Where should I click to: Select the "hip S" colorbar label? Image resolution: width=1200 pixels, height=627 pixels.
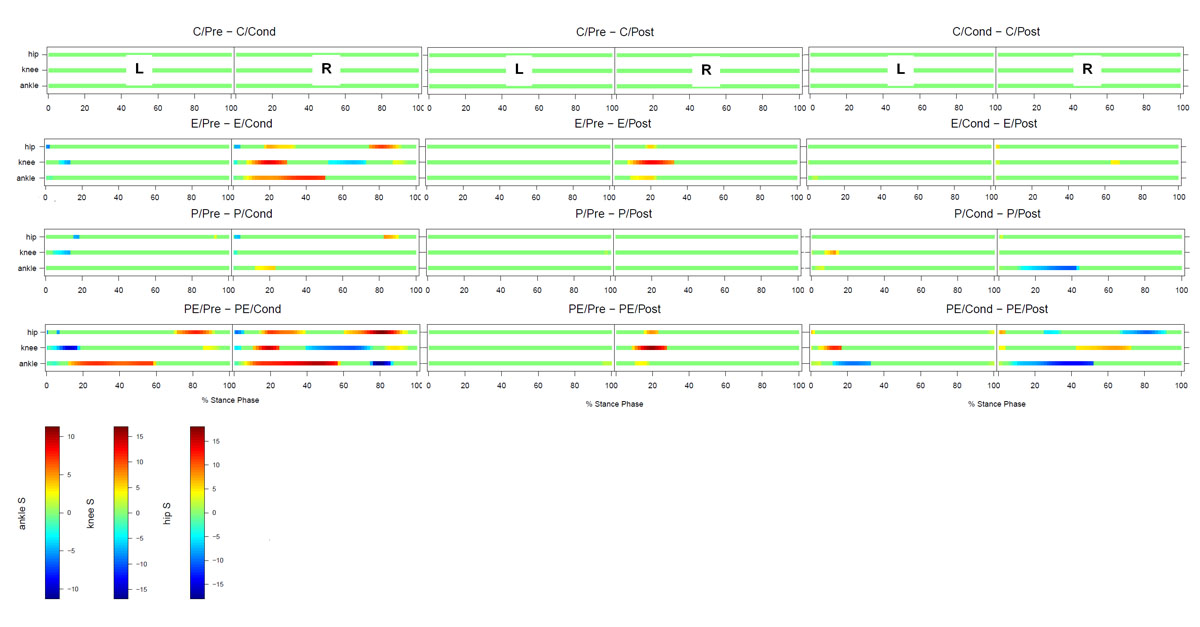pyautogui.click(x=166, y=512)
